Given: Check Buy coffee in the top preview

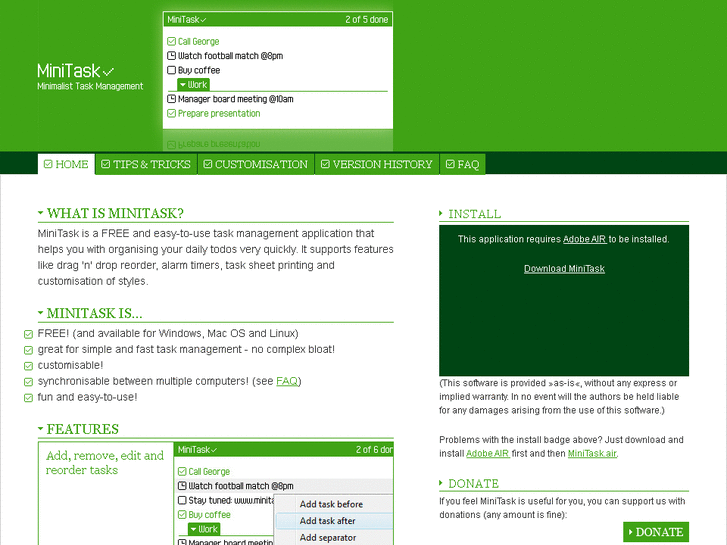Looking at the screenshot, I should click(171, 70).
